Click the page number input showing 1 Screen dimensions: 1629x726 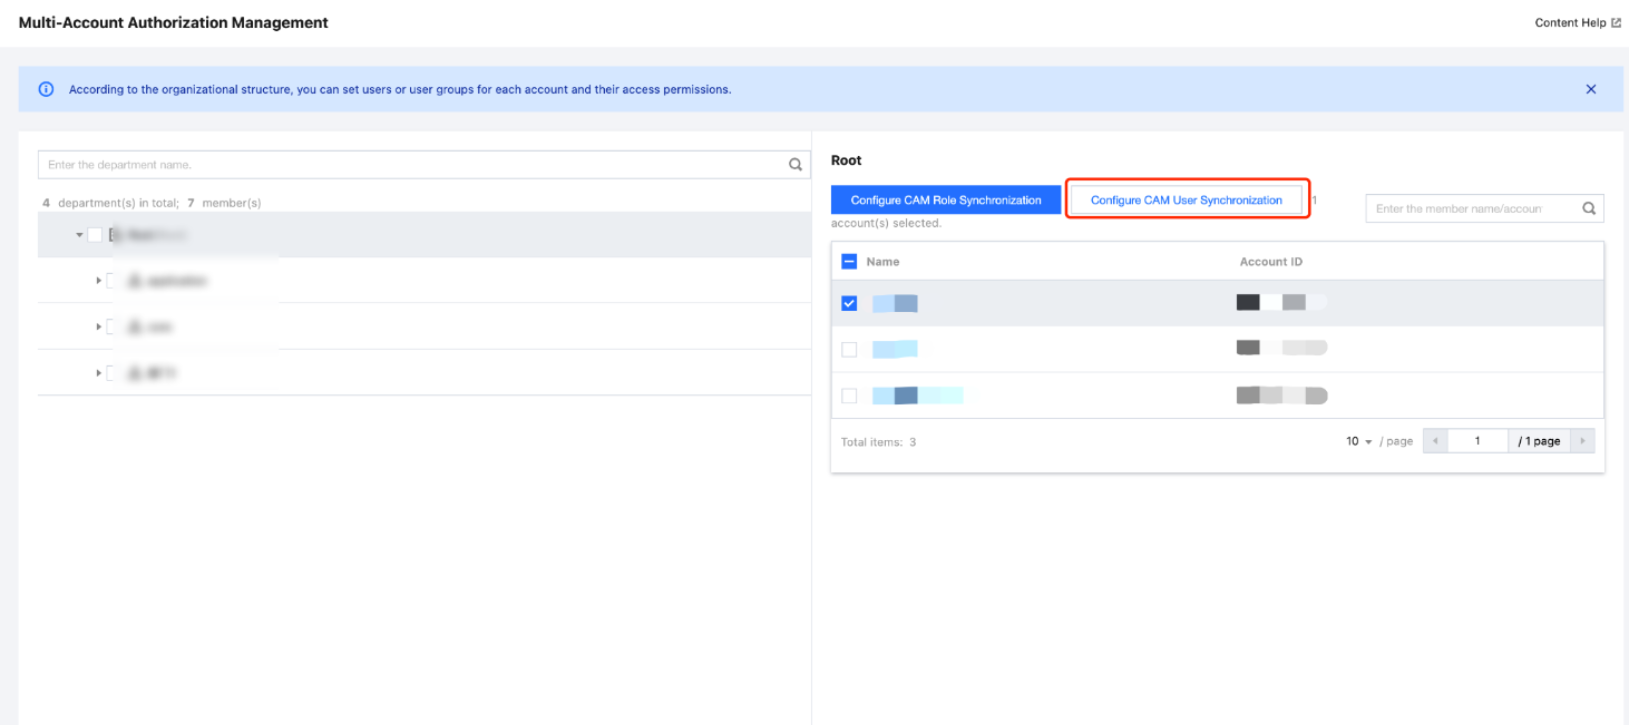coord(1477,441)
